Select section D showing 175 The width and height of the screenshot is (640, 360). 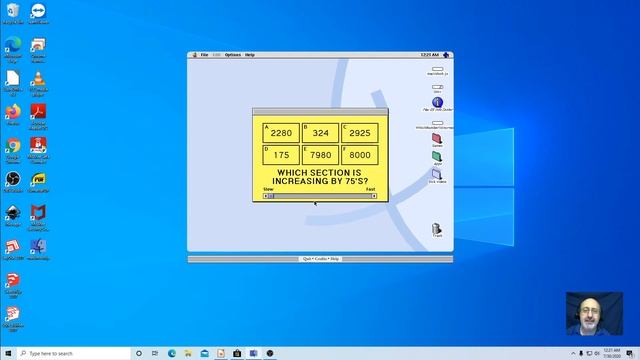tap(281, 155)
